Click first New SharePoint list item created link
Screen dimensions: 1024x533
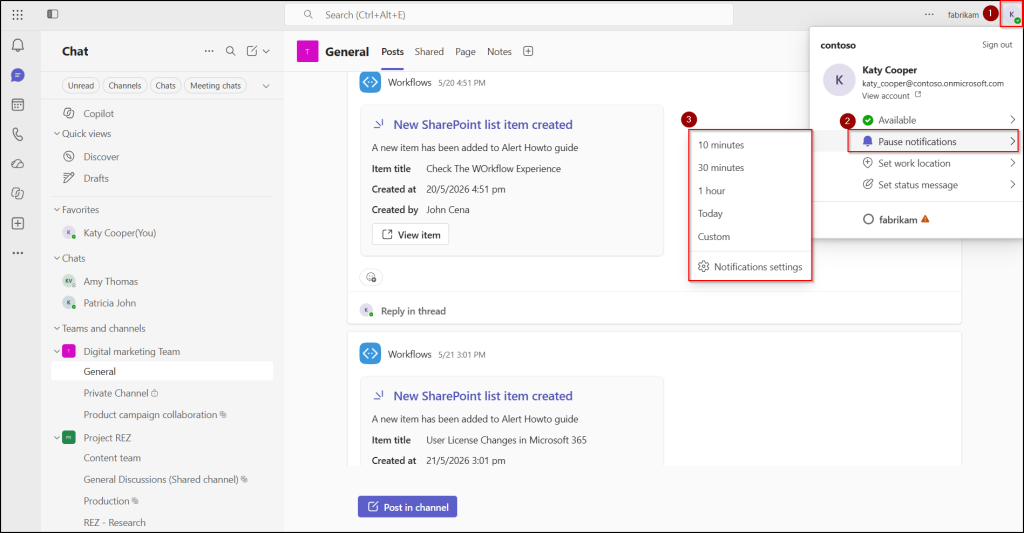pos(483,125)
